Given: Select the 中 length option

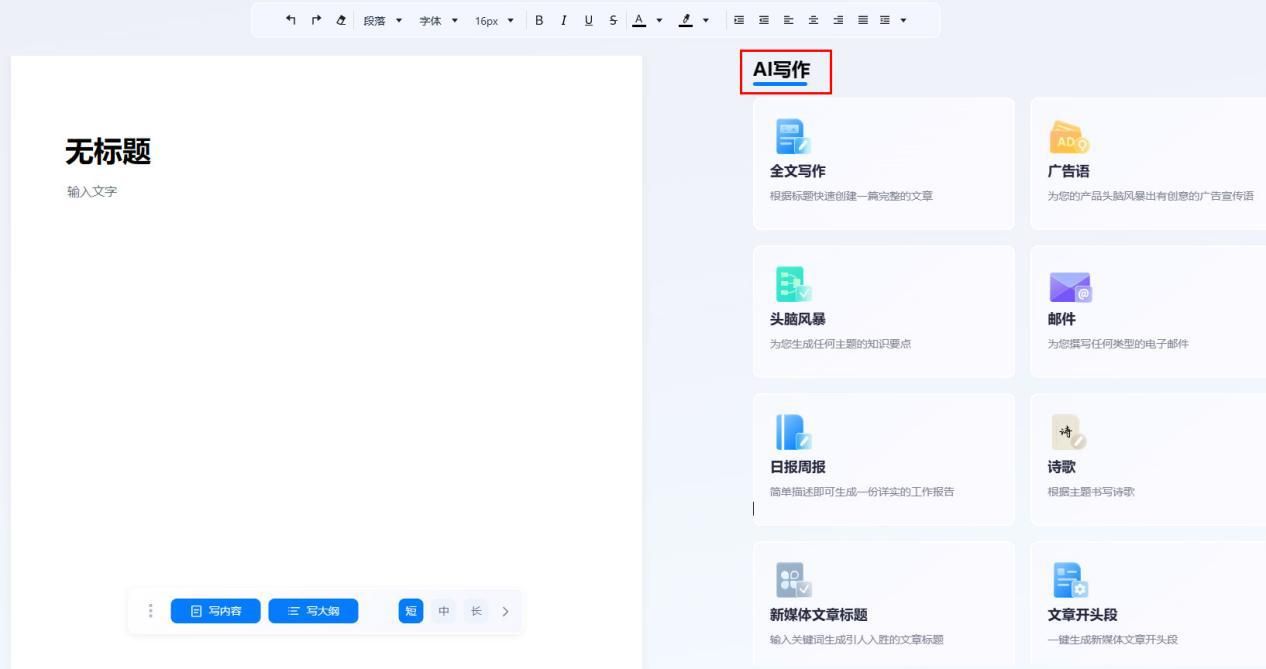Looking at the screenshot, I should (444, 611).
